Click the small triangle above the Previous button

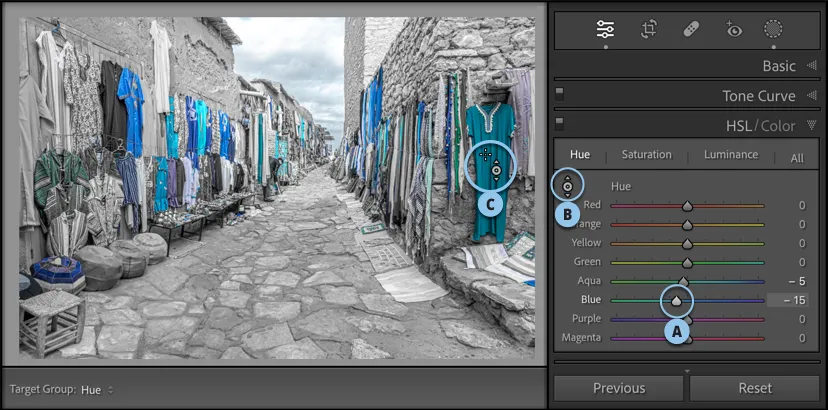point(687,371)
